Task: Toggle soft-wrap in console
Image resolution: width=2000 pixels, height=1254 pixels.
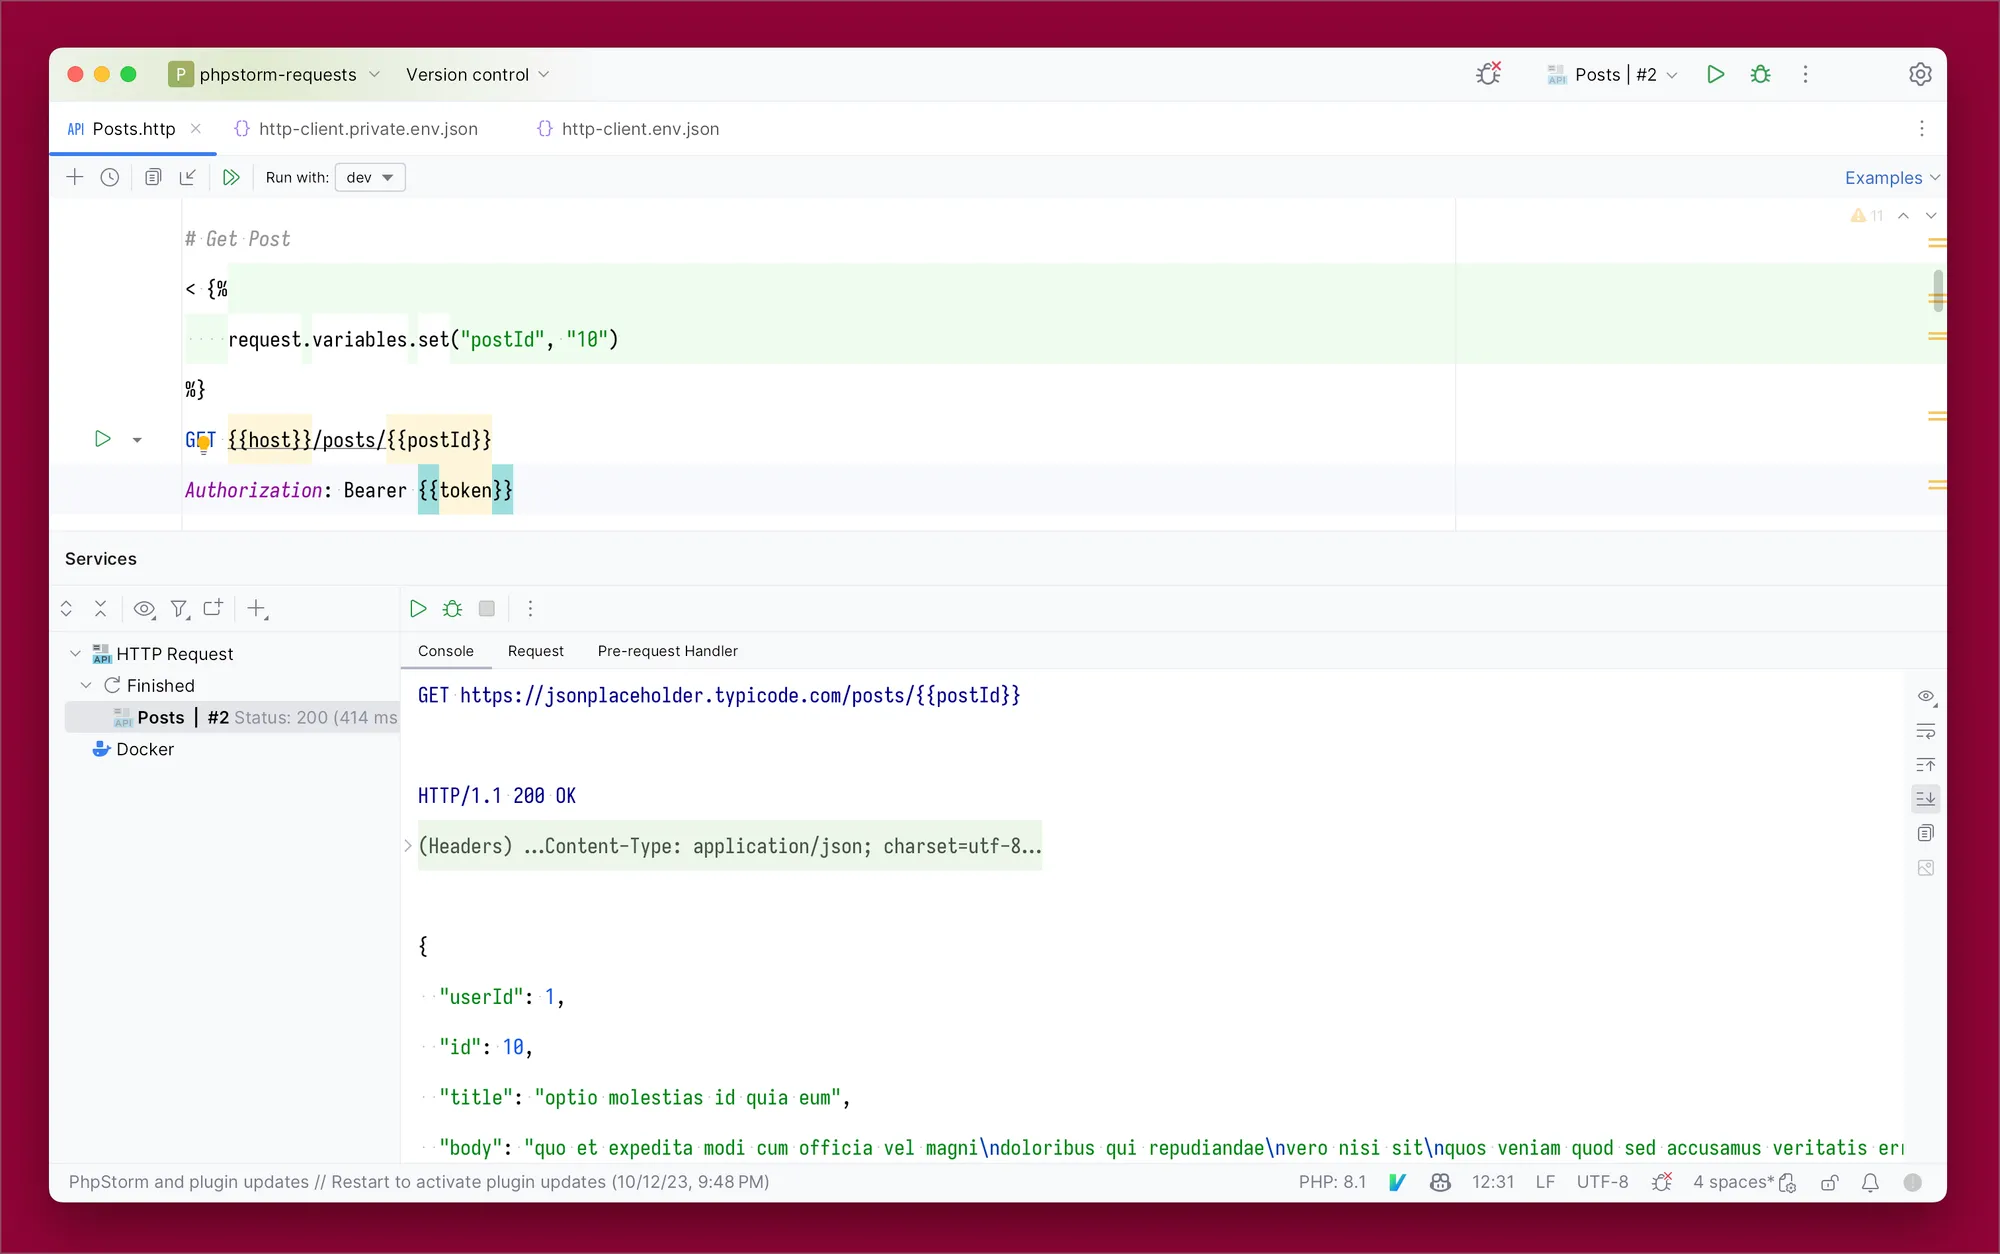Action: pyautogui.click(x=1926, y=731)
